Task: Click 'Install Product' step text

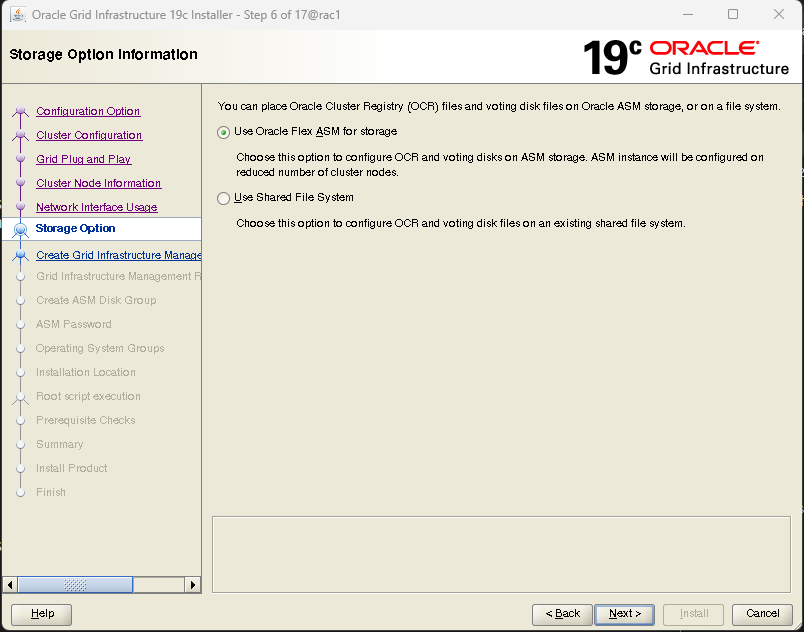Action: (71, 468)
